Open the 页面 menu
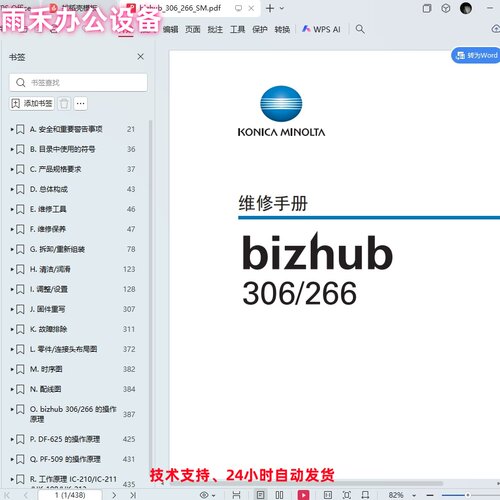This screenshot has height=500, width=500. point(193,29)
